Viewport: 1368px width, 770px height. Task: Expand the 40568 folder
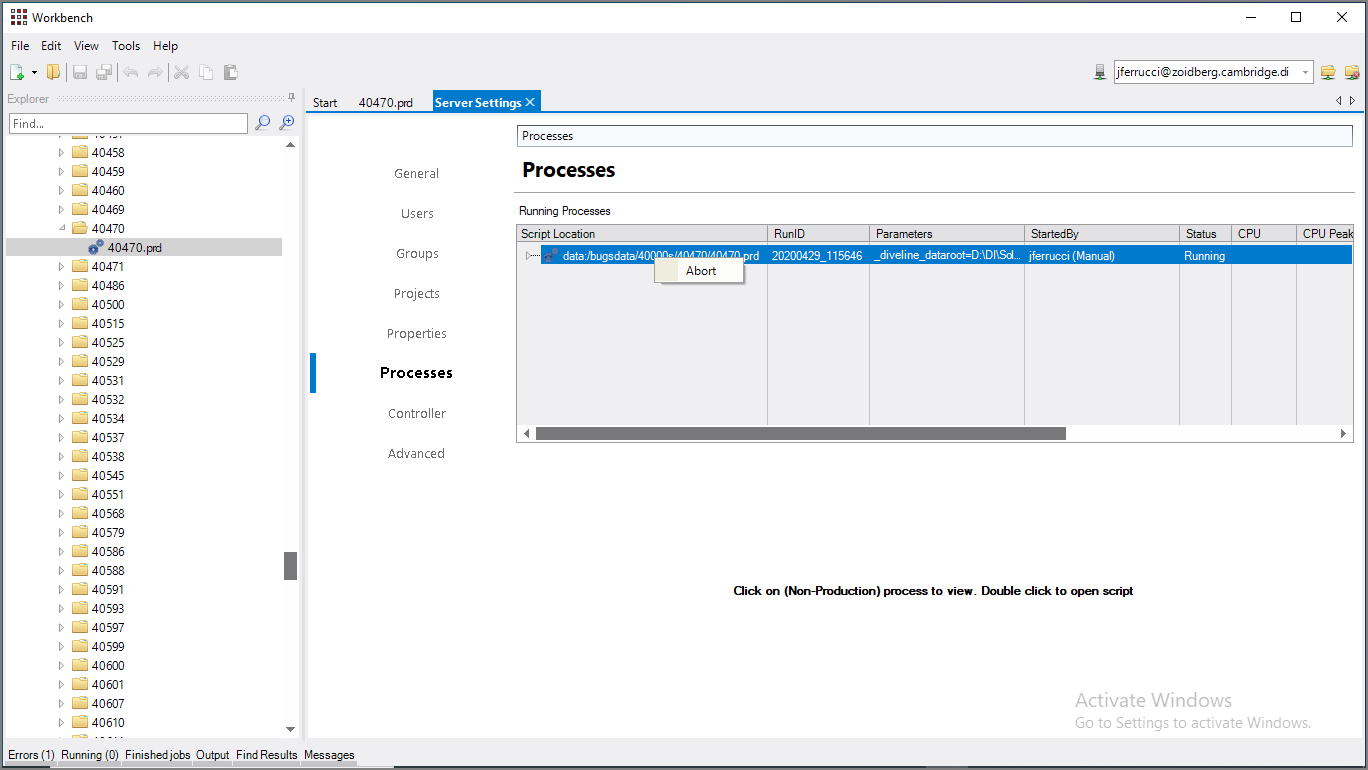point(61,514)
